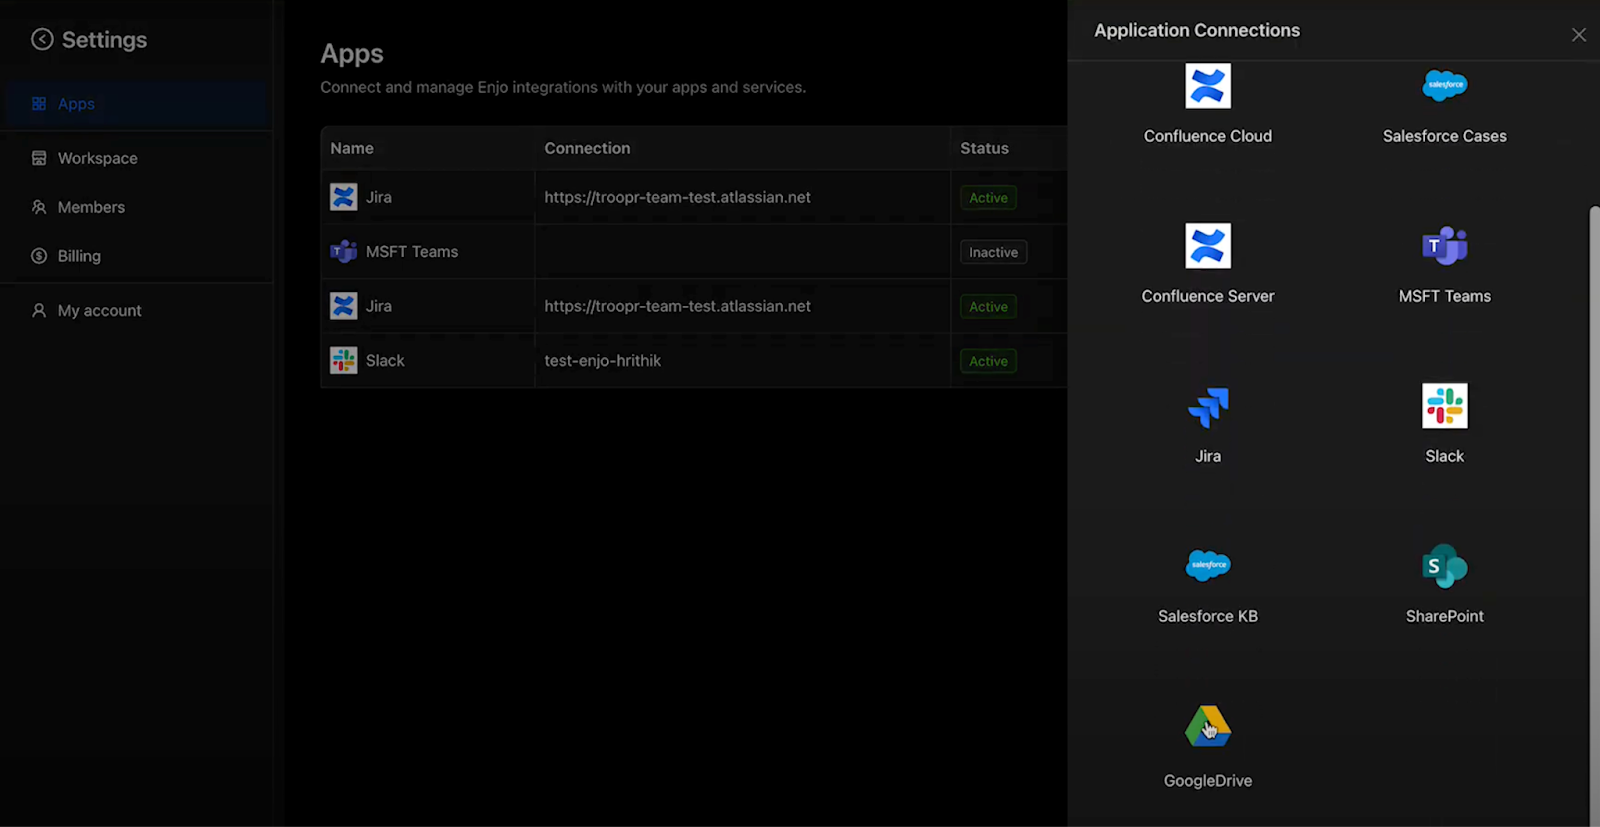Go back using the Settings arrow icon
The width and height of the screenshot is (1600, 827).
[x=42, y=39]
